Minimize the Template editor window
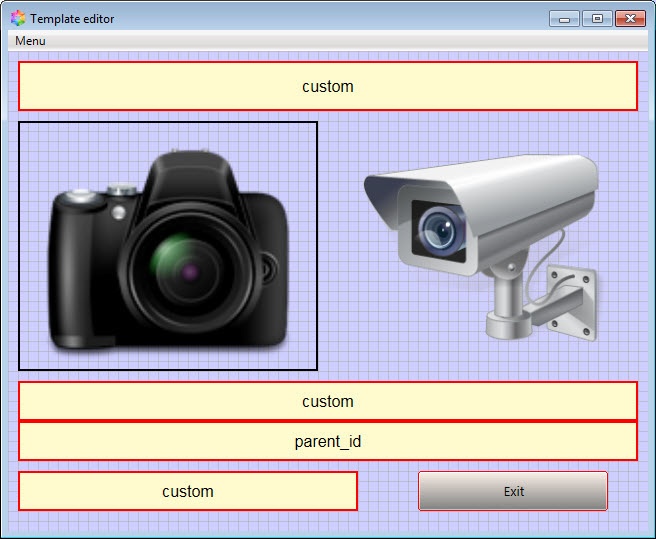This screenshot has height=539, width=656. [x=564, y=19]
